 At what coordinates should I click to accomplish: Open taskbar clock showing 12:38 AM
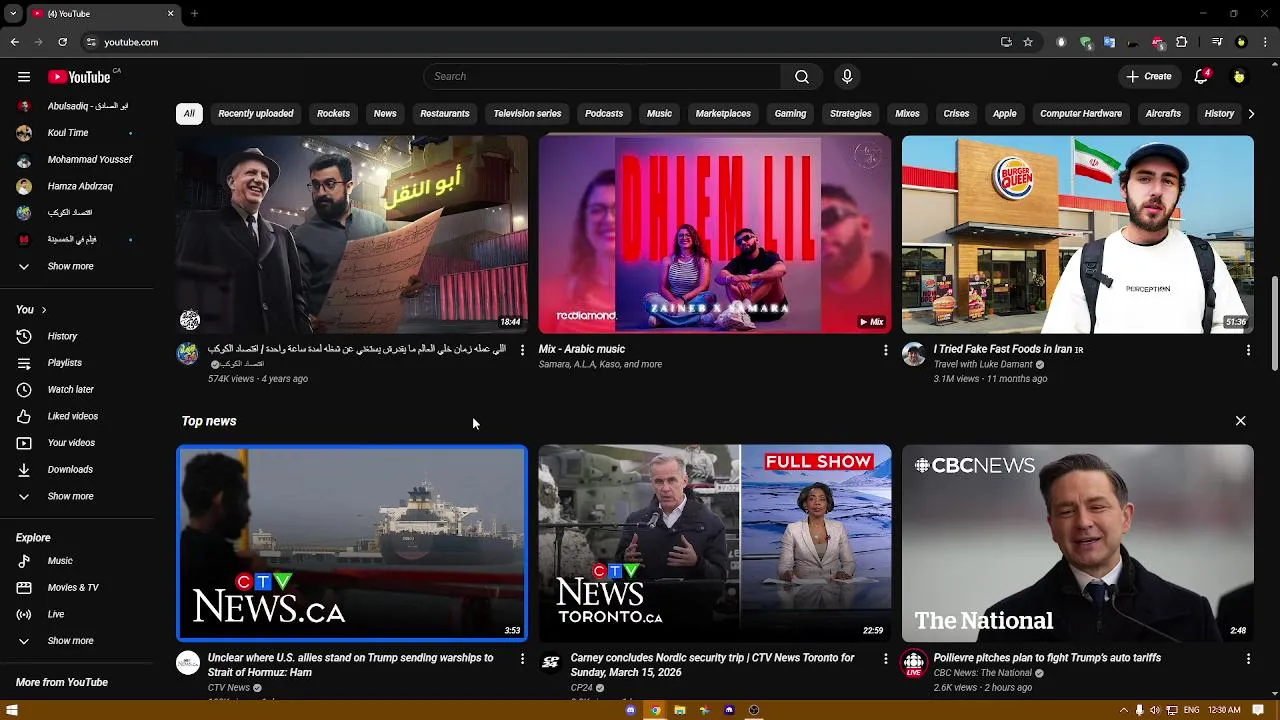(x=1223, y=710)
